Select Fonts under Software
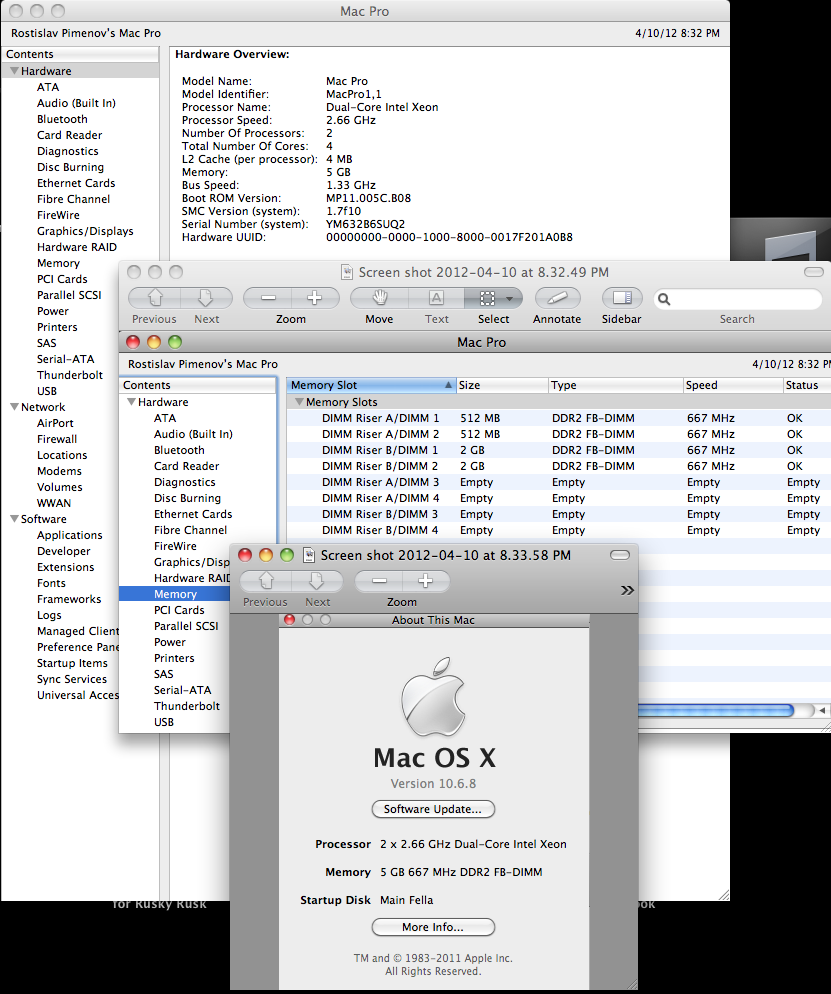This screenshot has width=831, height=994. tap(51, 583)
